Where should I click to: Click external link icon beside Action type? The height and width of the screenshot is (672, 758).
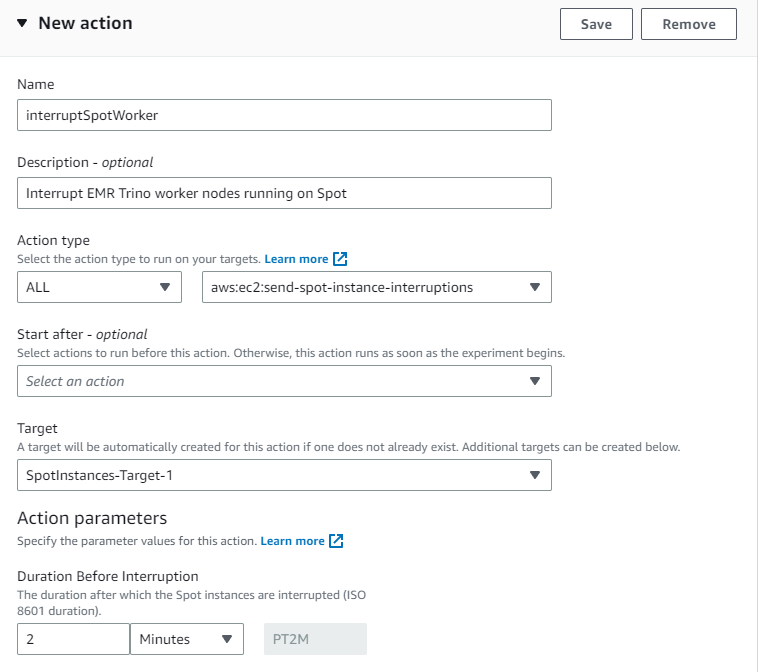340,259
